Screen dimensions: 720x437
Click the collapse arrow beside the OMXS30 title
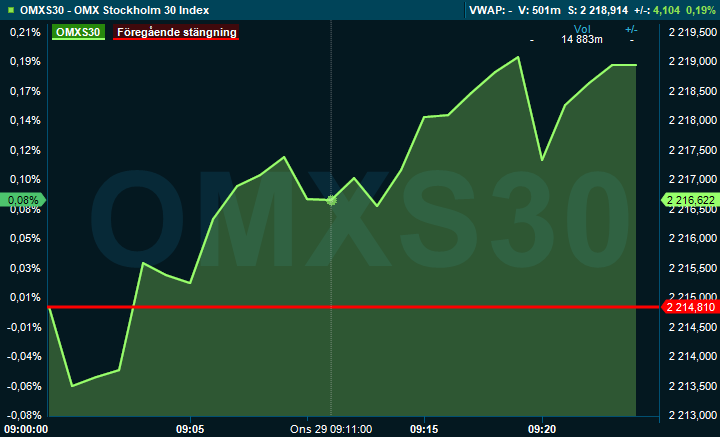(9, 10)
